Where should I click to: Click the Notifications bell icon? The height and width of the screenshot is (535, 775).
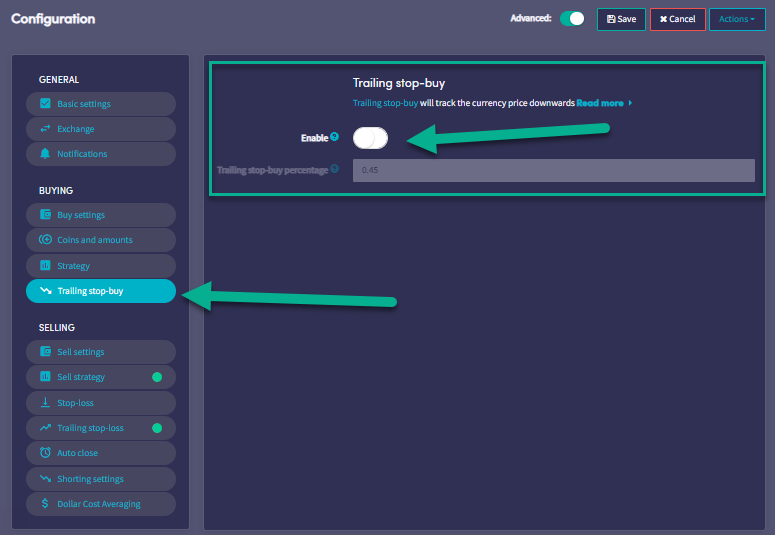click(x=45, y=154)
